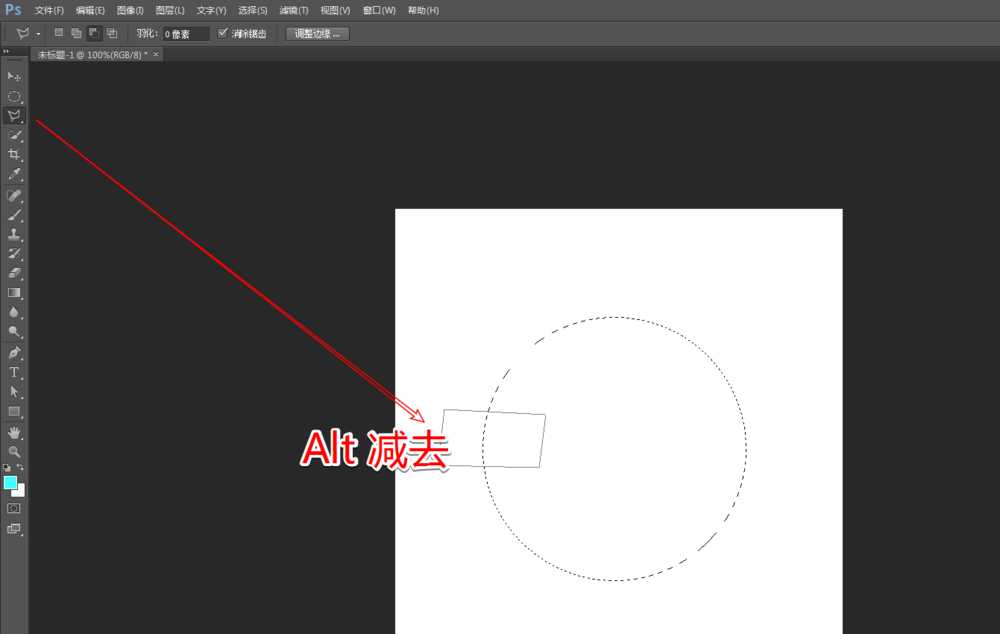Select the Eyedropper tool
The image size is (1000, 634).
pos(14,175)
